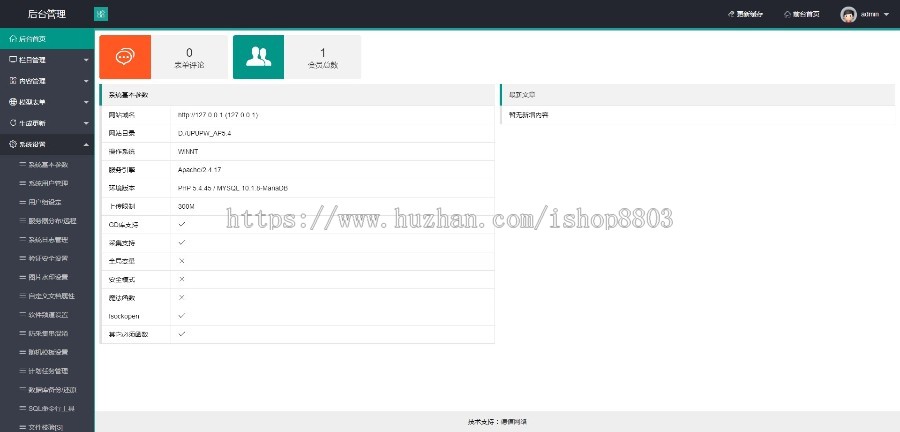Open 随机模板设置 submenu item
900x432 pixels.
point(47,352)
